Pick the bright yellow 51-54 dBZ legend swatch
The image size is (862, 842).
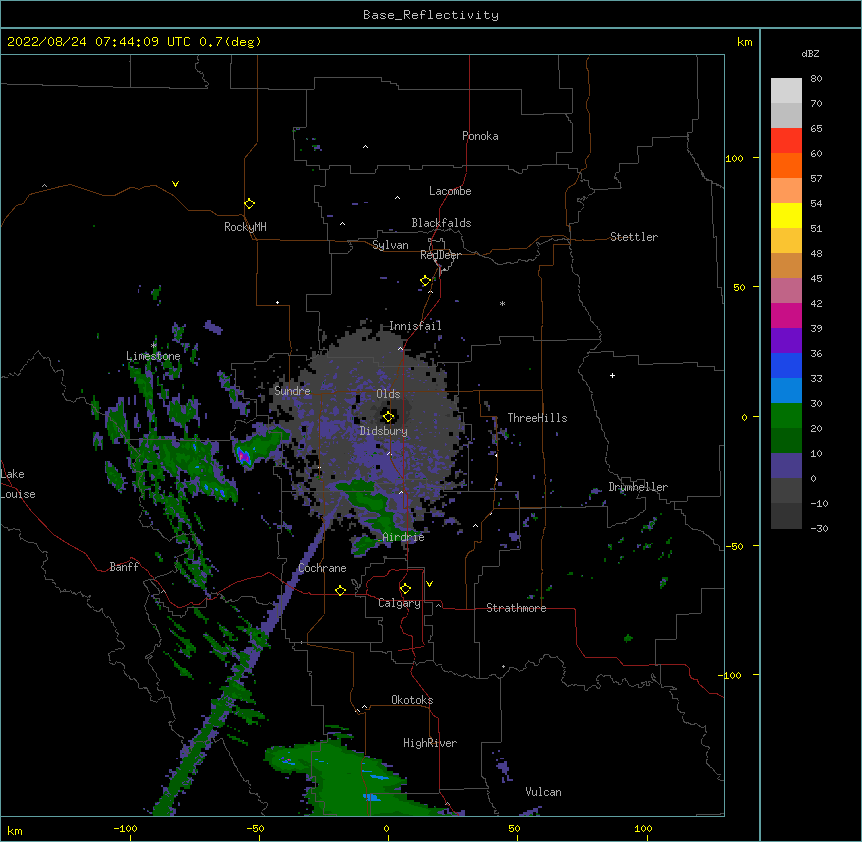coord(786,215)
